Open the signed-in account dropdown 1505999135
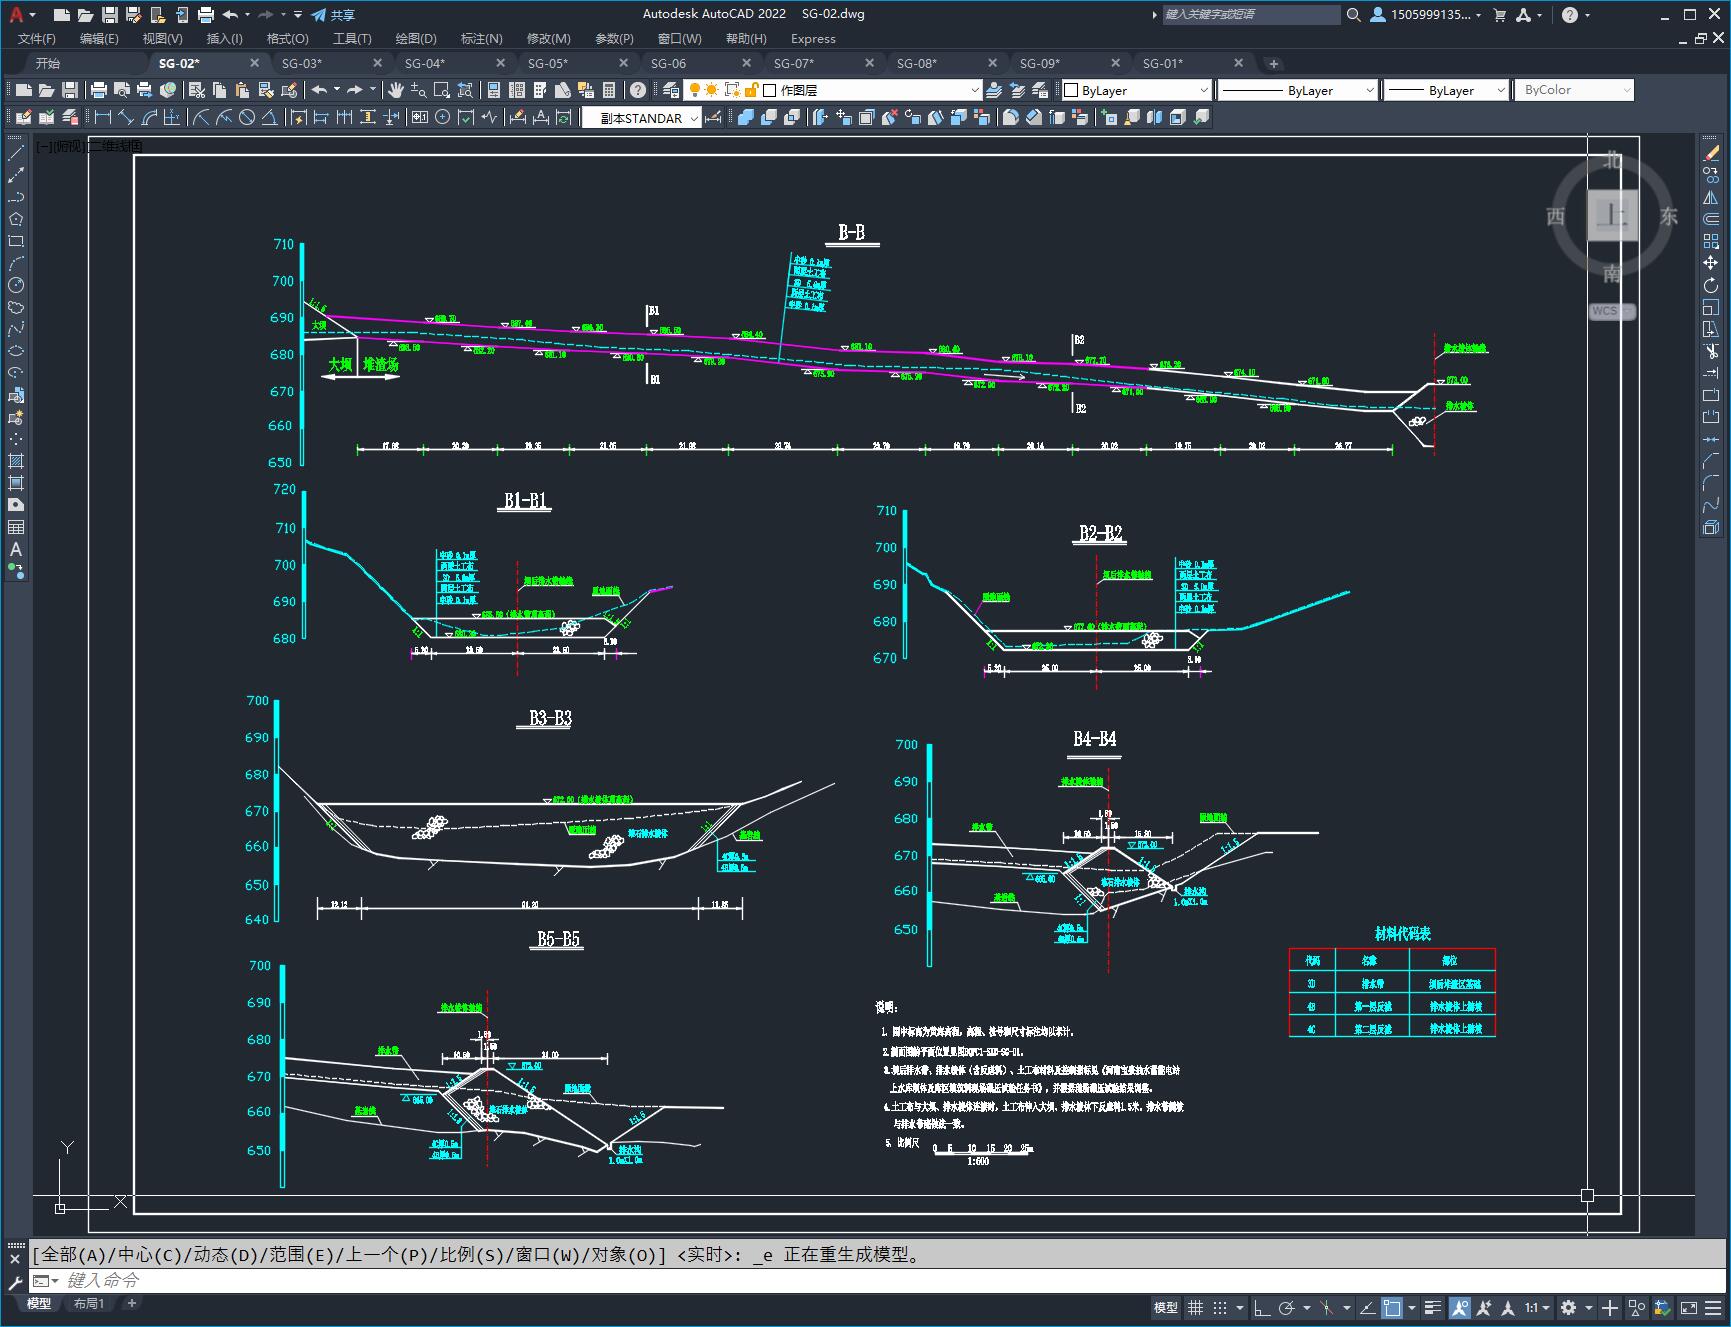1731x1327 pixels. [1427, 15]
